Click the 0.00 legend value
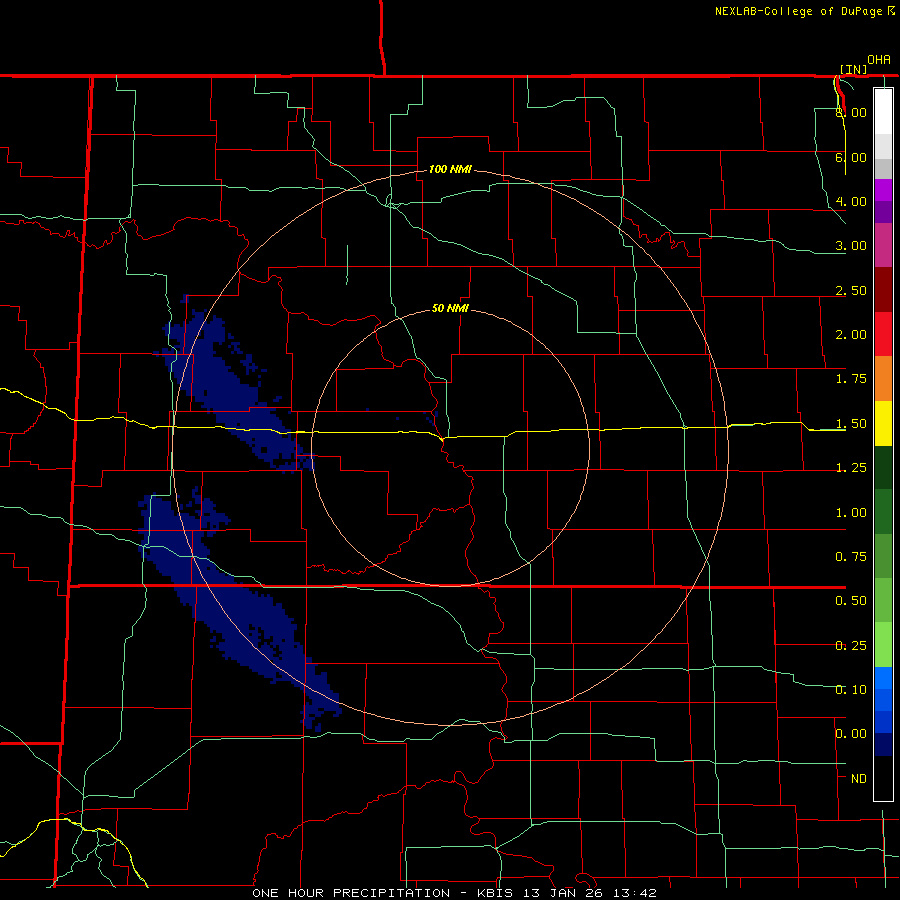The width and height of the screenshot is (900, 900). [851, 734]
